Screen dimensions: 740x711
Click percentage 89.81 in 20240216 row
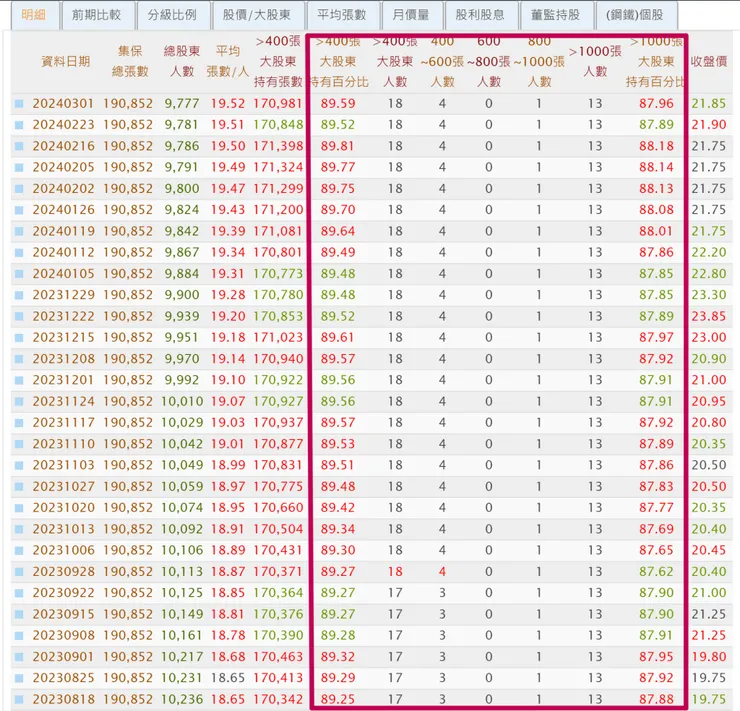click(337, 146)
